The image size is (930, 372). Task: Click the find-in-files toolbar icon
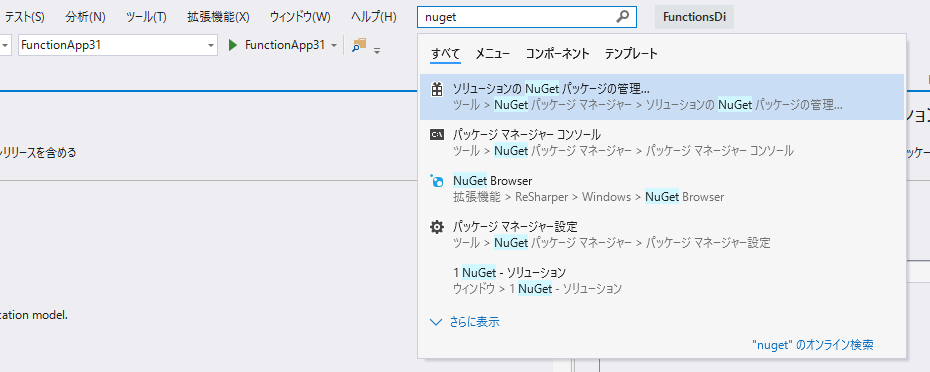359,45
